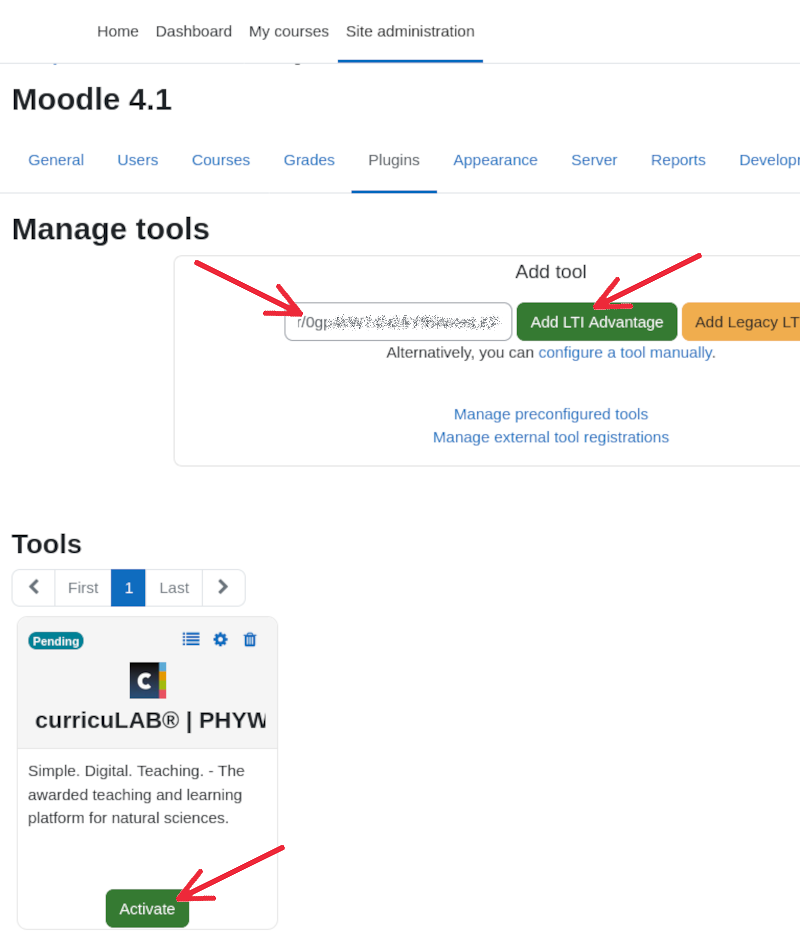Jump to First page of tools
This screenshot has height=932, width=800.
[83, 587]
